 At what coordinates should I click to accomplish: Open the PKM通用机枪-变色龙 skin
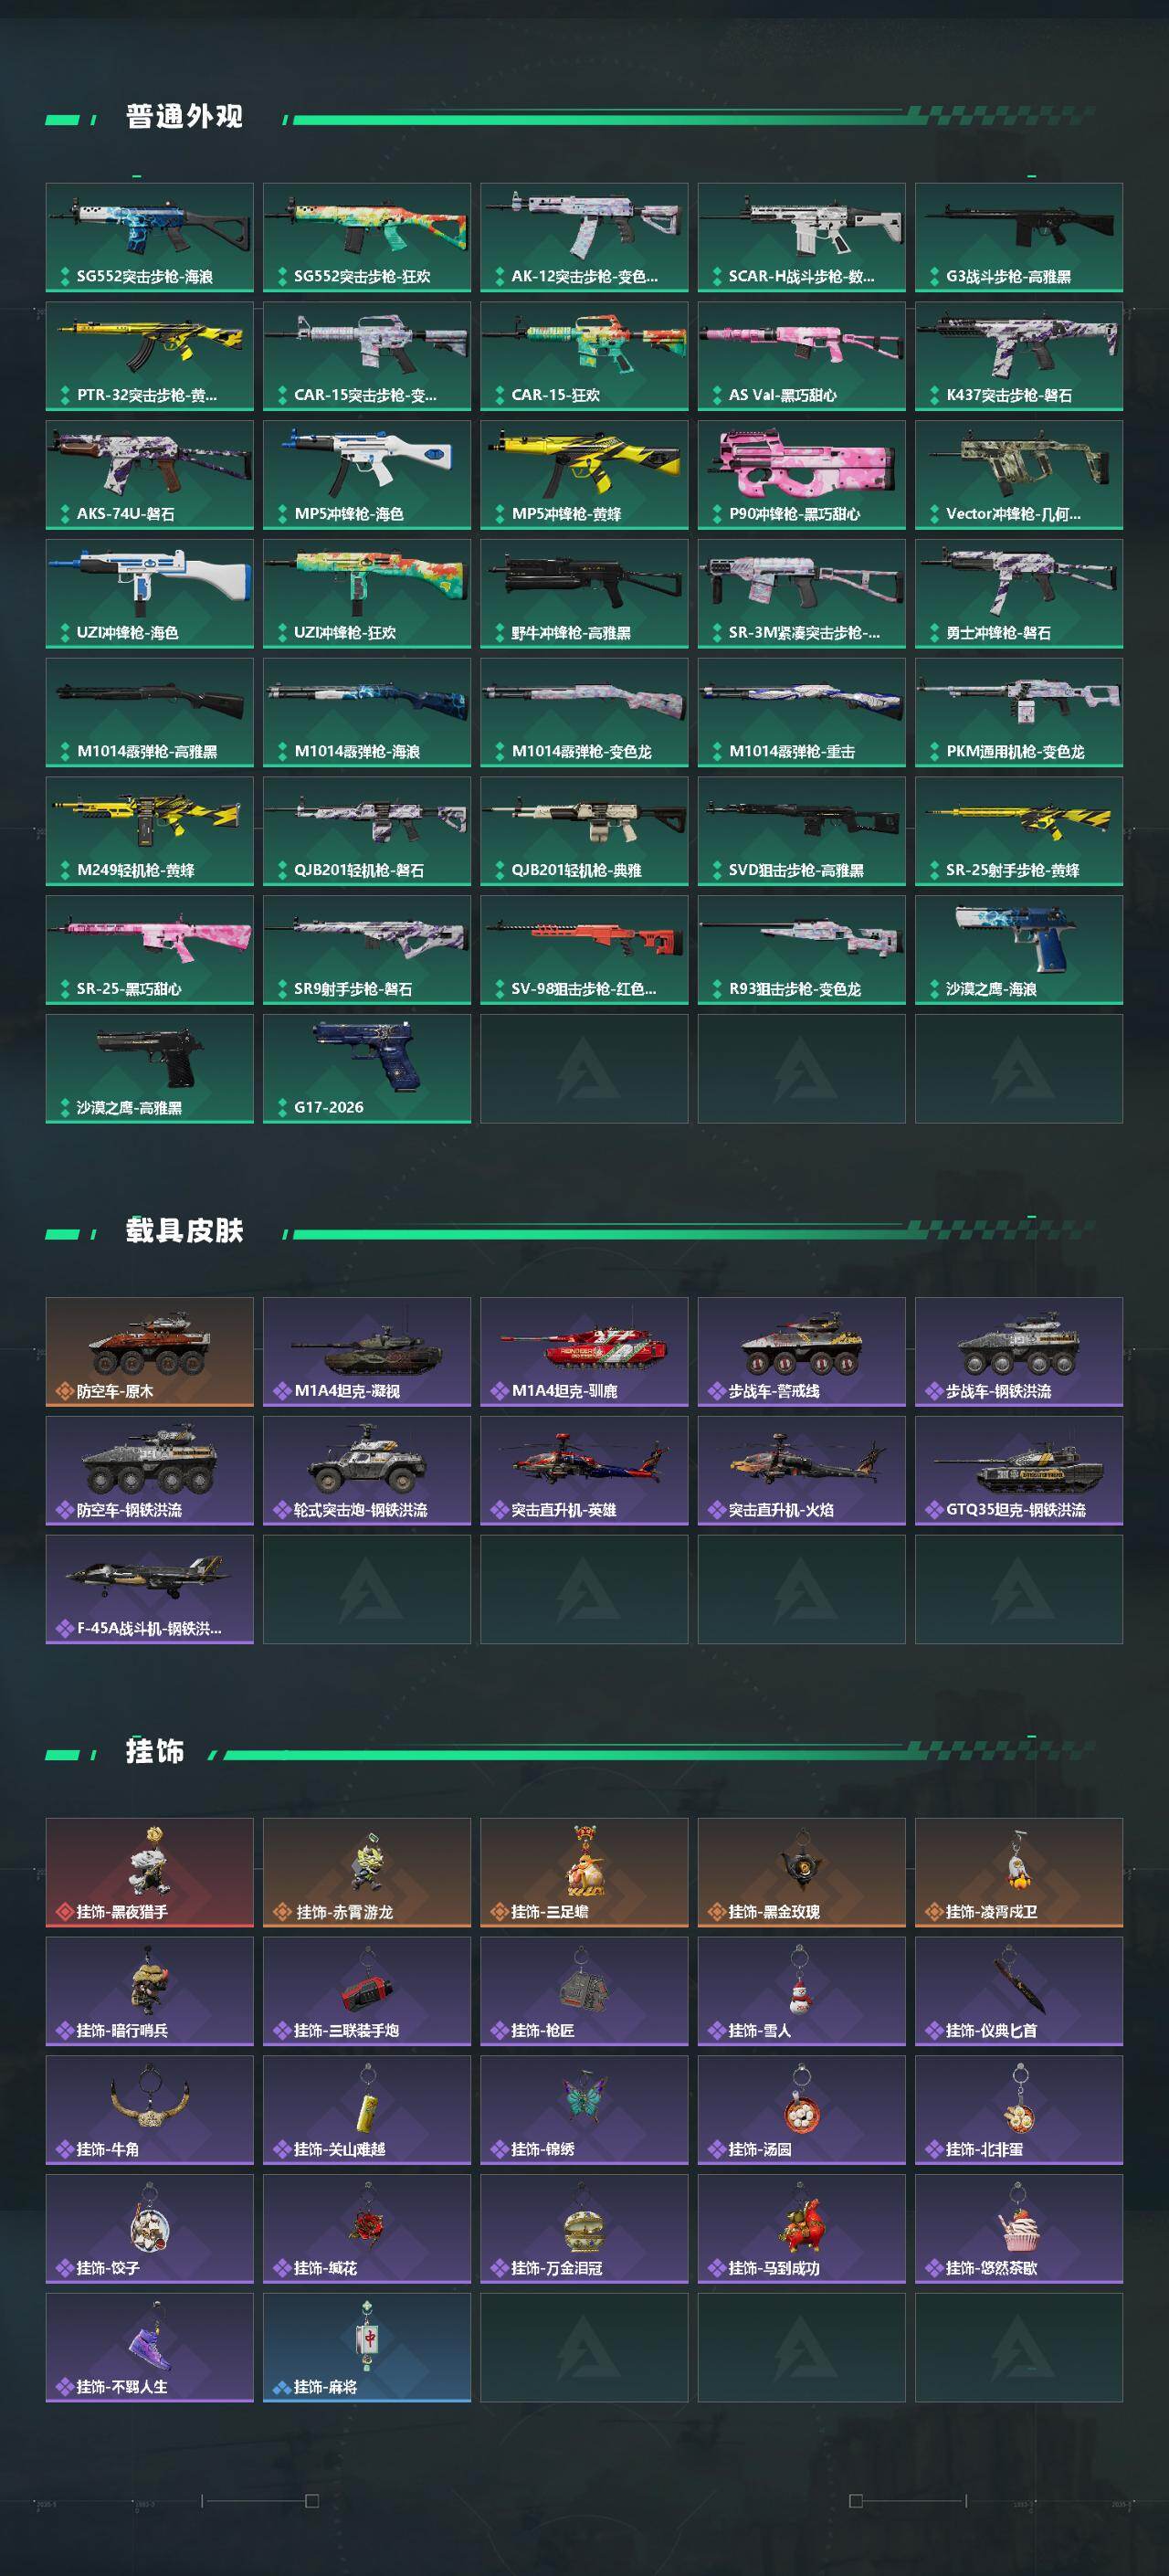(1018, 712)
